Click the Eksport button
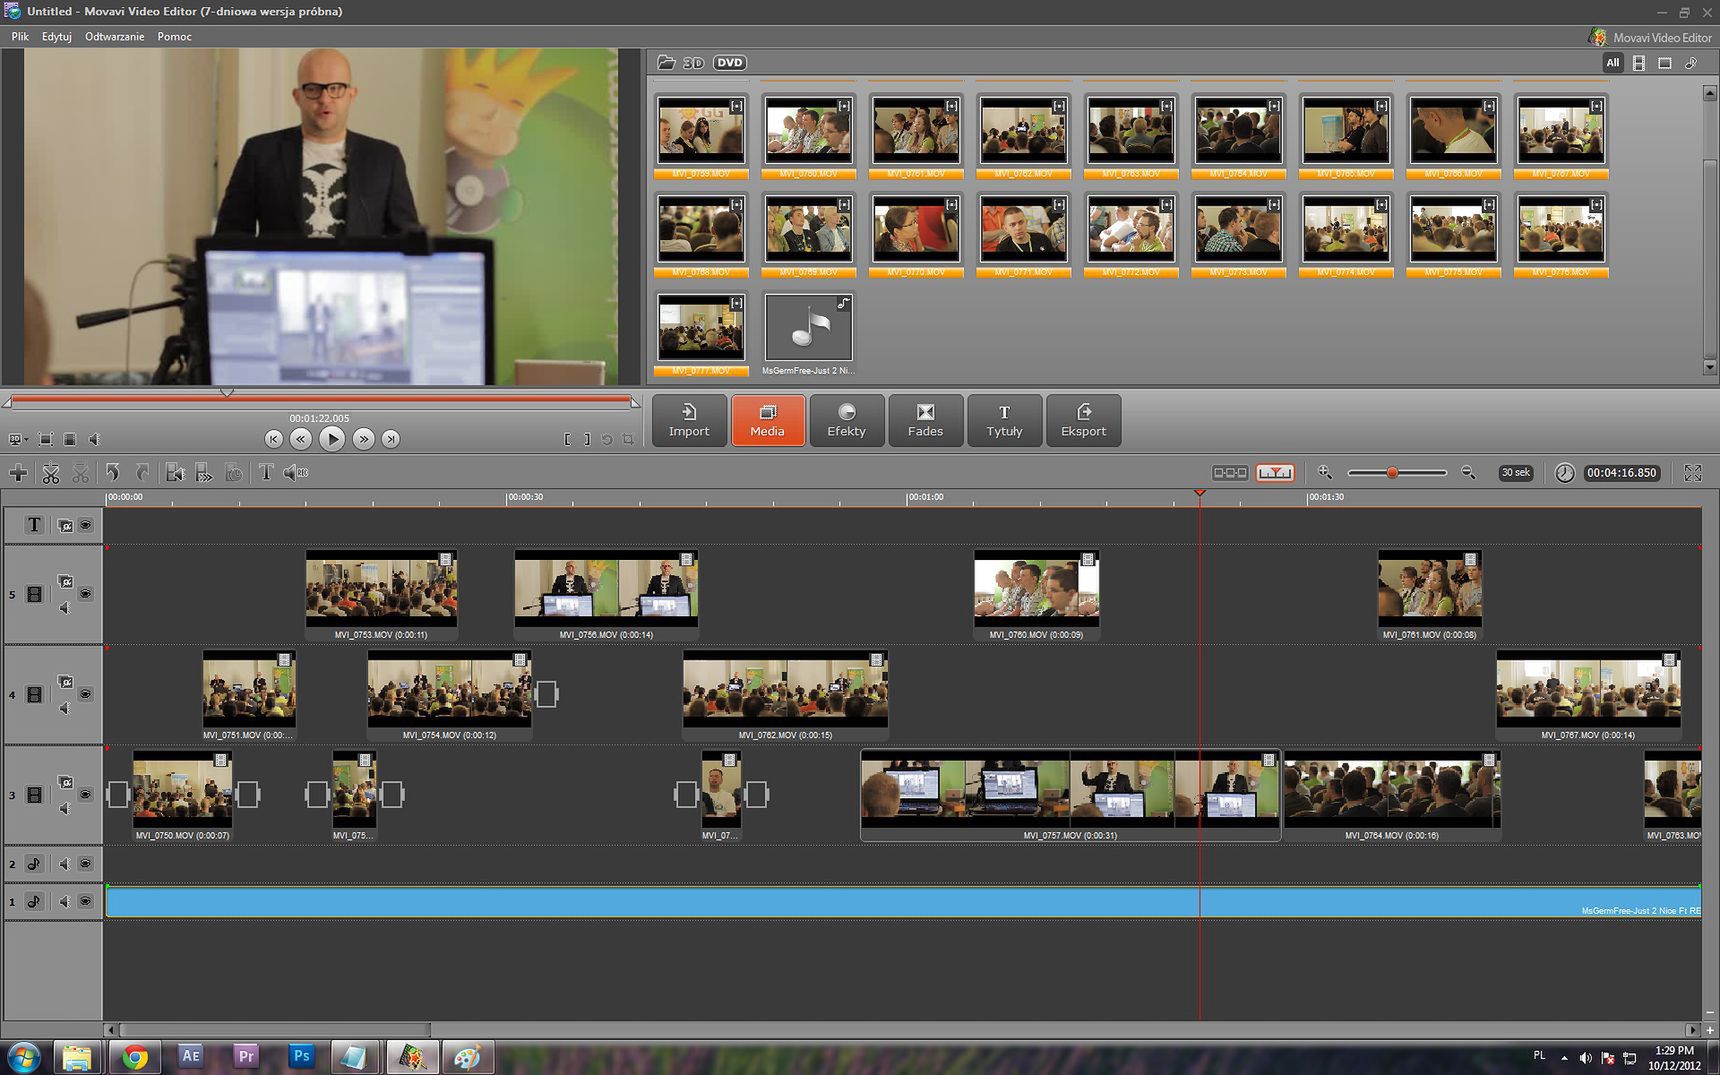The height and width of the screenshot is (1075, 1720). pos(1084,420)
